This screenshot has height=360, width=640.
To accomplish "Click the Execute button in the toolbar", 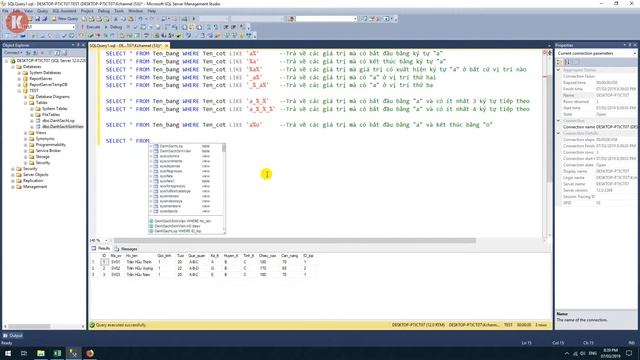I will [x=91, y=27].
